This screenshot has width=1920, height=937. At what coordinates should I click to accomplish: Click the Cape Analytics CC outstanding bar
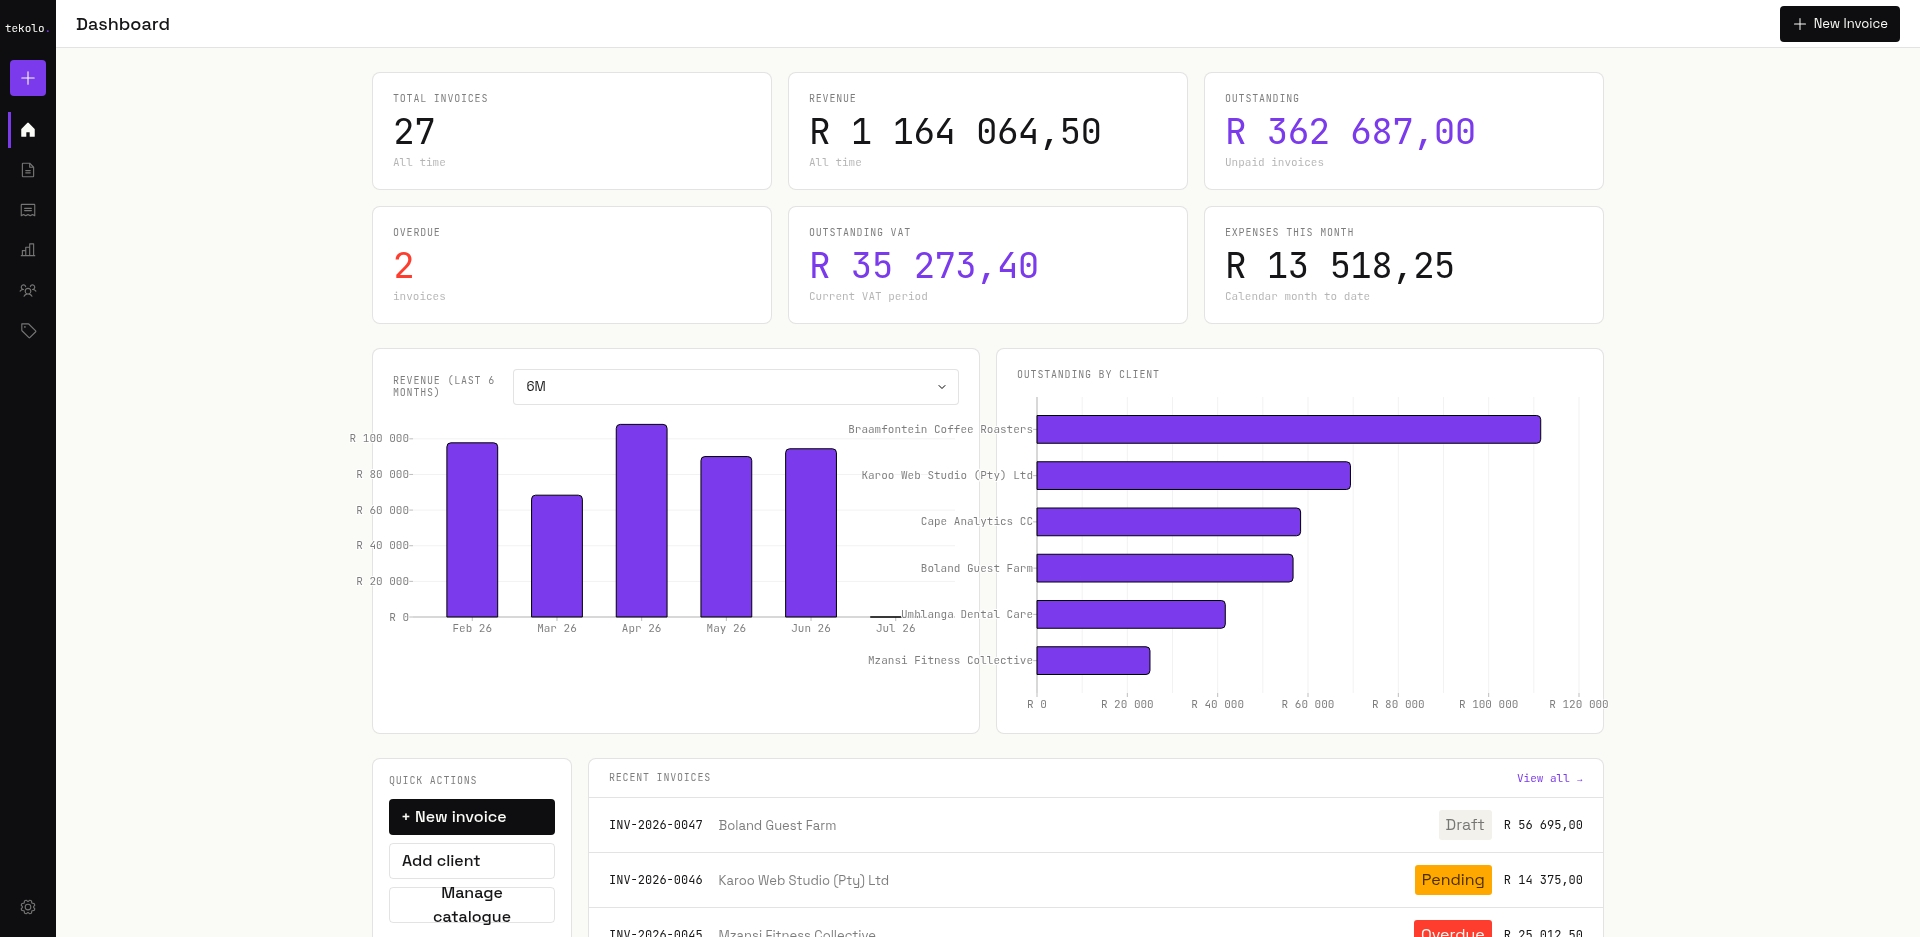(x=1169, y=522)
